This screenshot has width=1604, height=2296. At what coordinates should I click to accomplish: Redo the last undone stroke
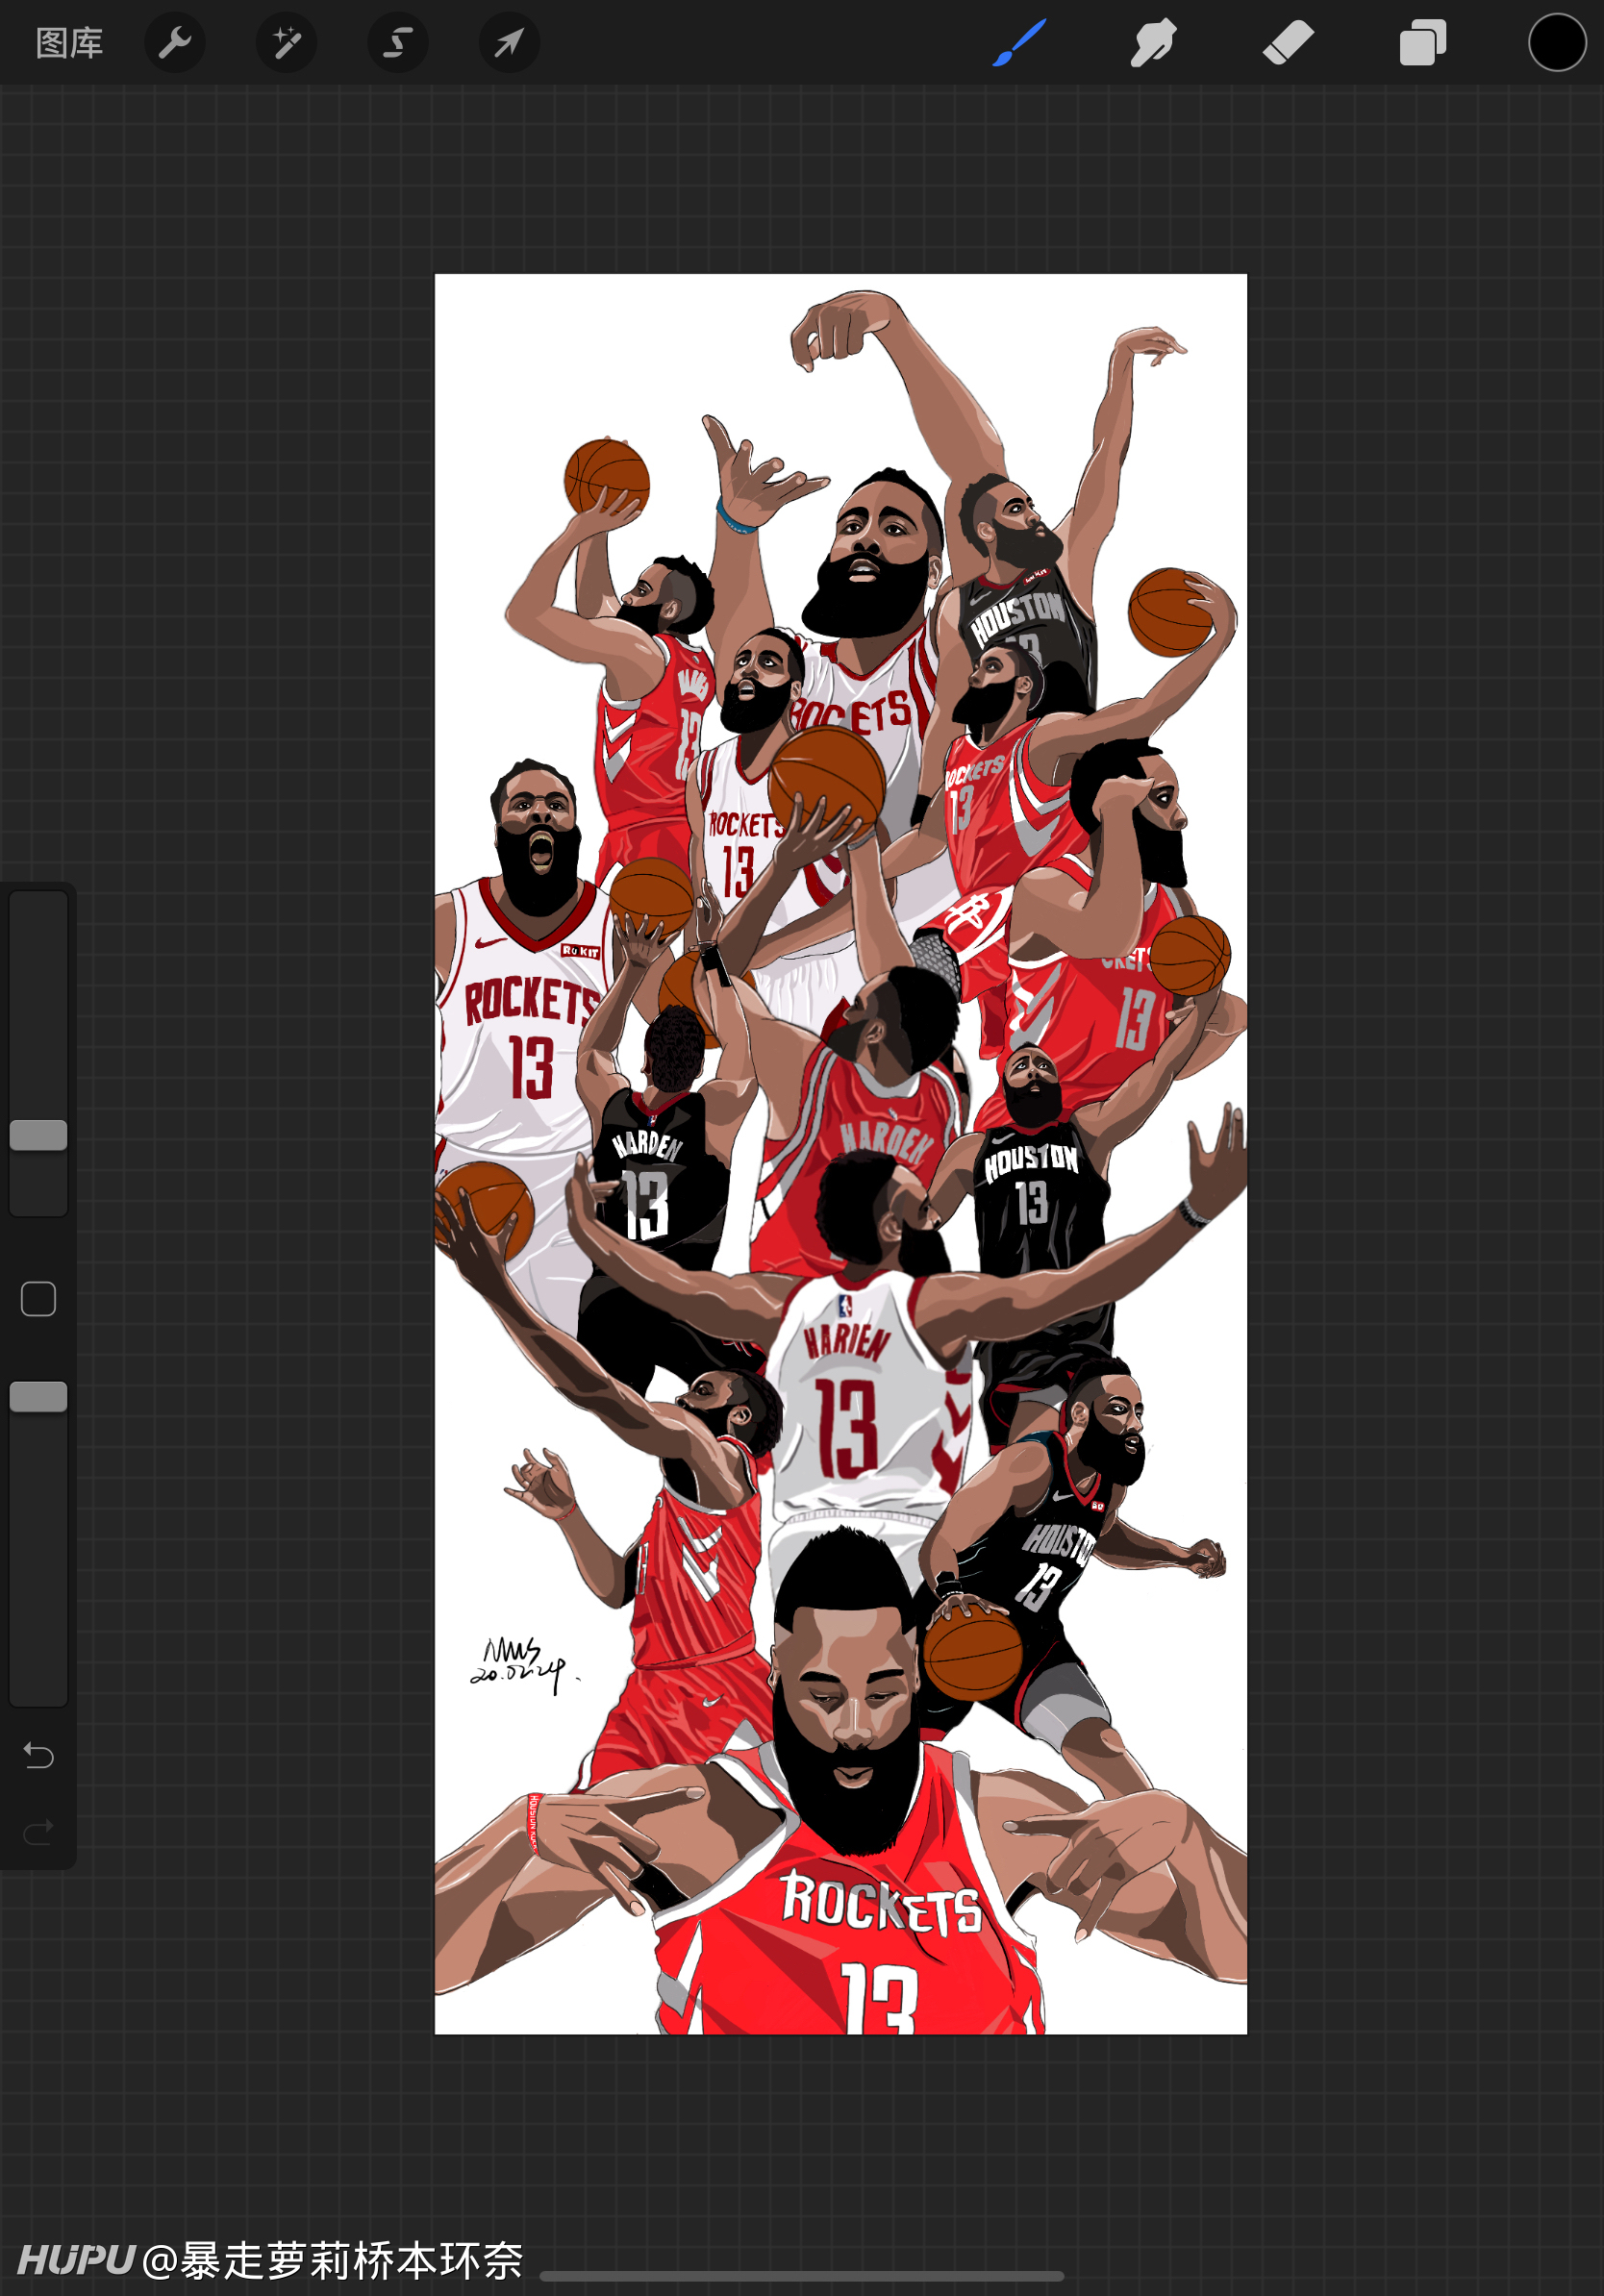(38, 1832)
